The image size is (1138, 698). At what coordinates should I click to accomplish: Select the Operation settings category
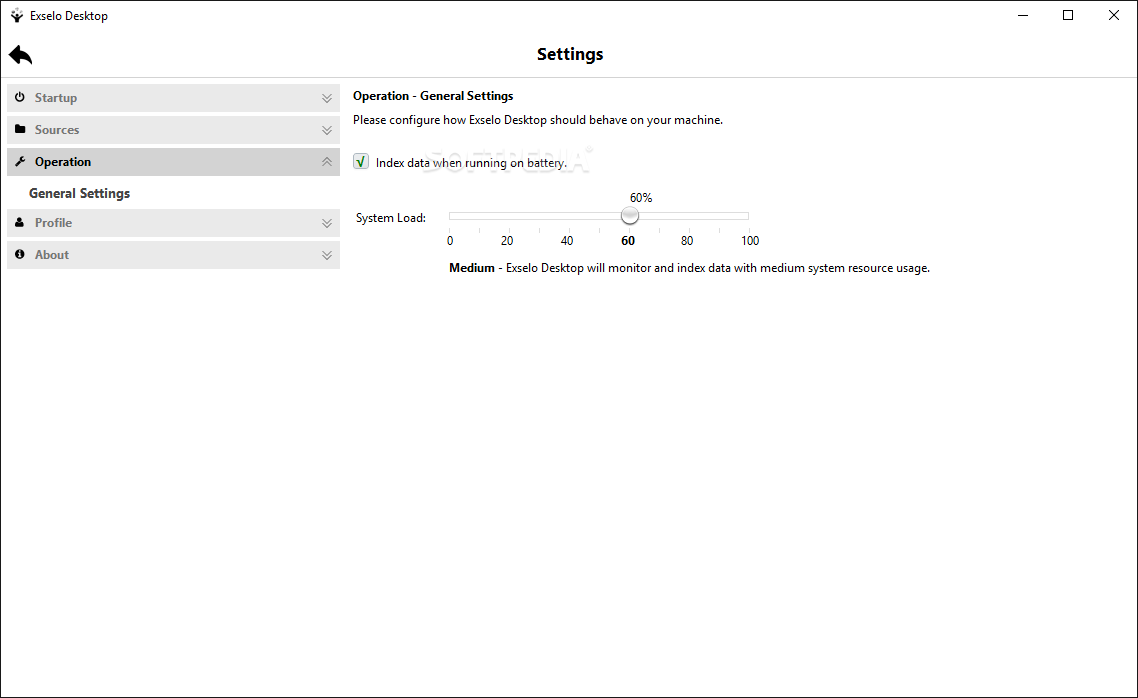[173, 162]
